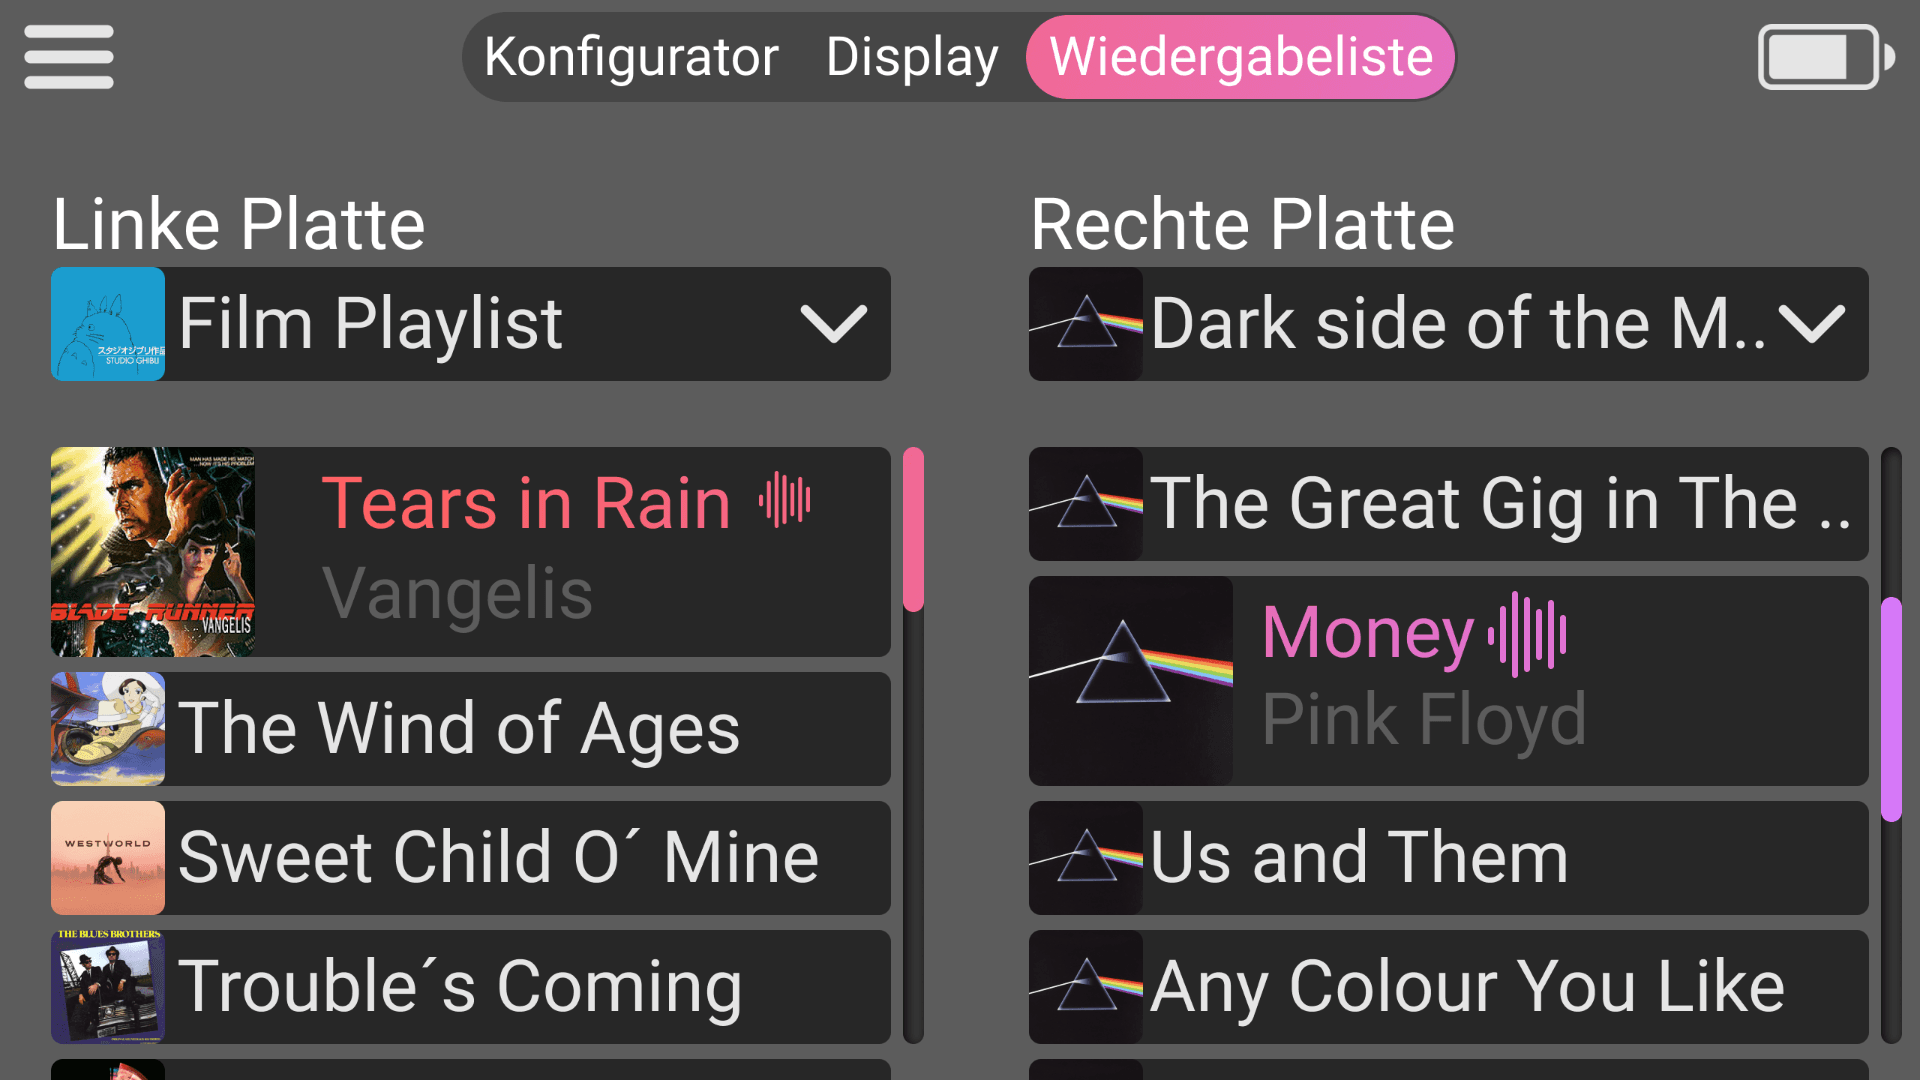Switch to the Konfigurator tab
The height and width of the screenshot is (1080, 1920).
pyautogui.click(x=631, y=57)
